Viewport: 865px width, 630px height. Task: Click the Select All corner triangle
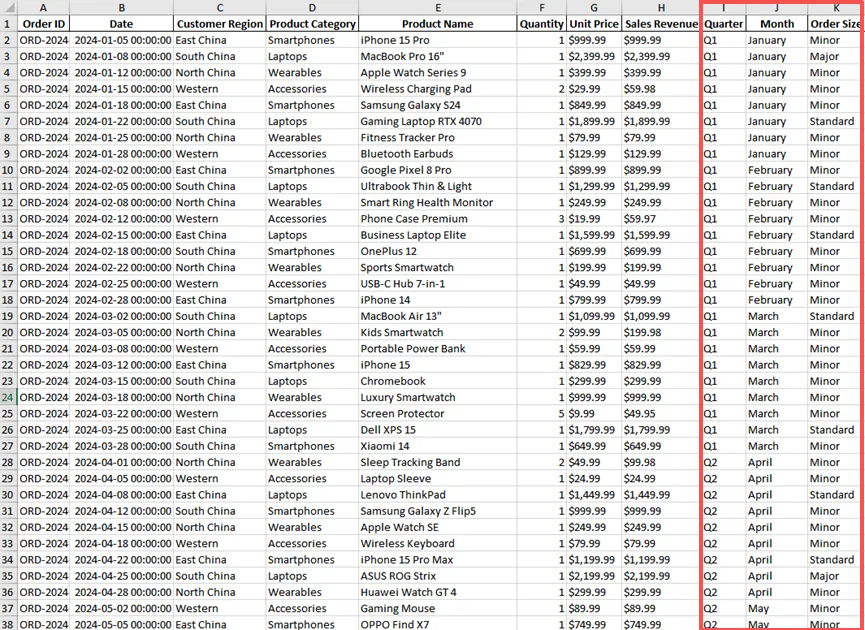pyautogui.click(x=8, y=7)
